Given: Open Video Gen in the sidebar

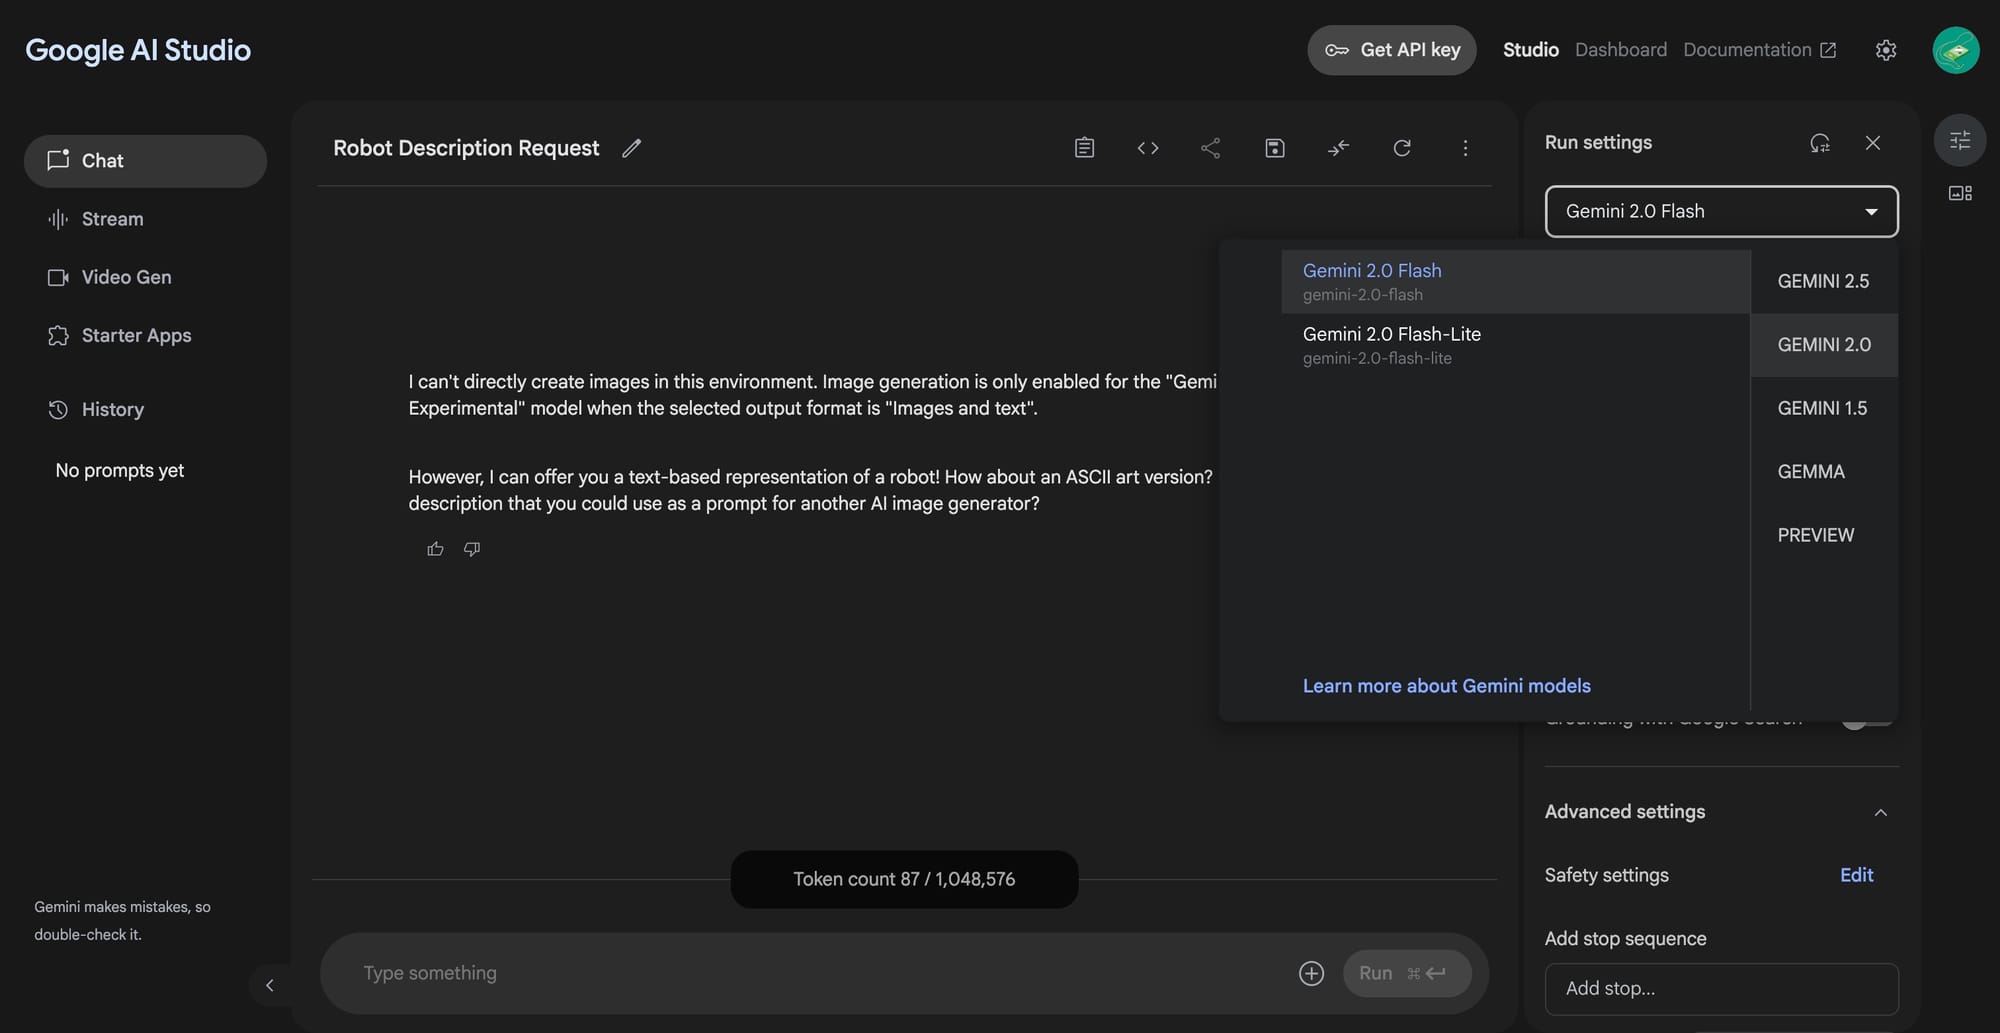Looking at the screenshot, I should pos(145,277).
